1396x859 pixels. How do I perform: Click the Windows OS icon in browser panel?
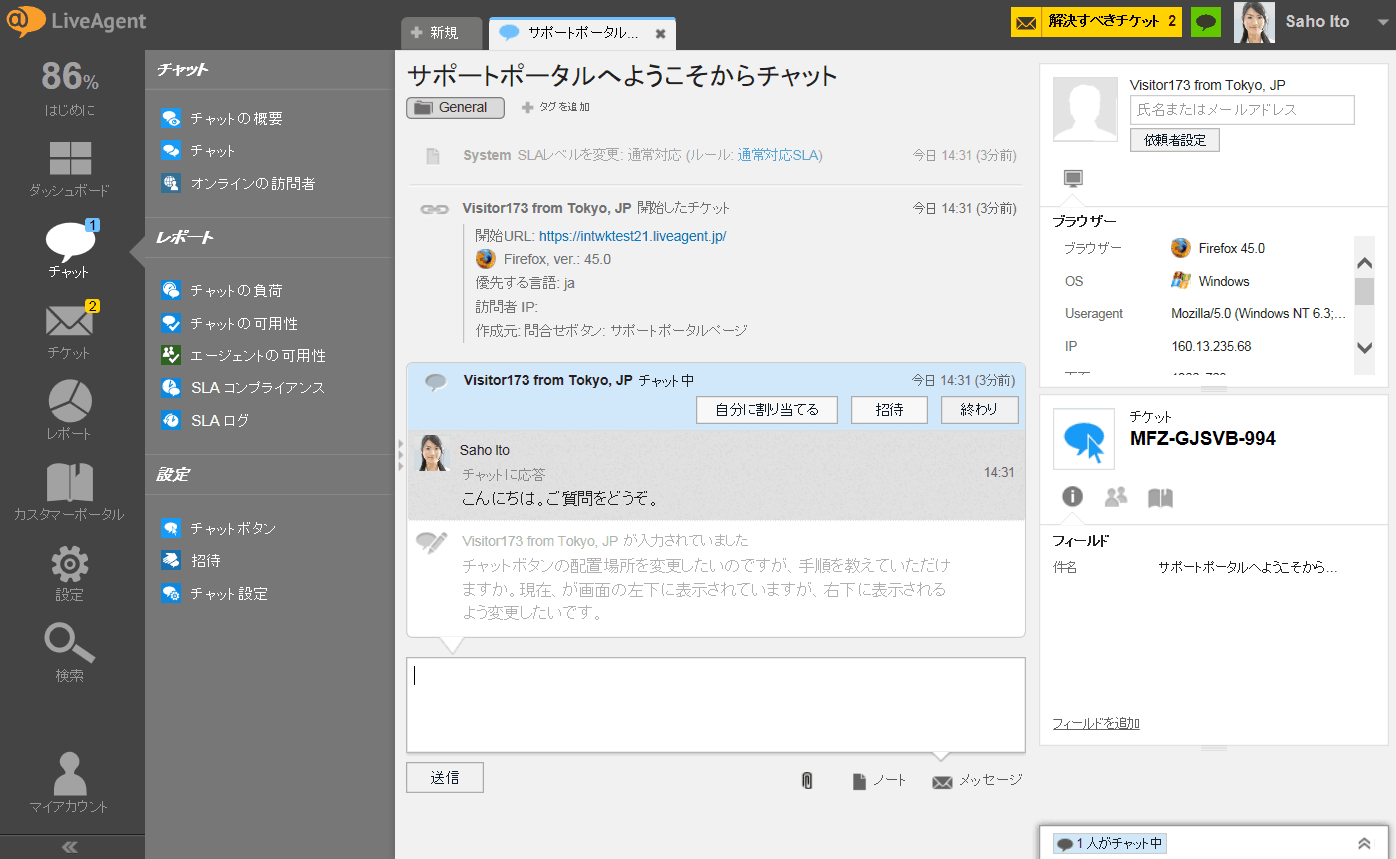point(1181,281)
